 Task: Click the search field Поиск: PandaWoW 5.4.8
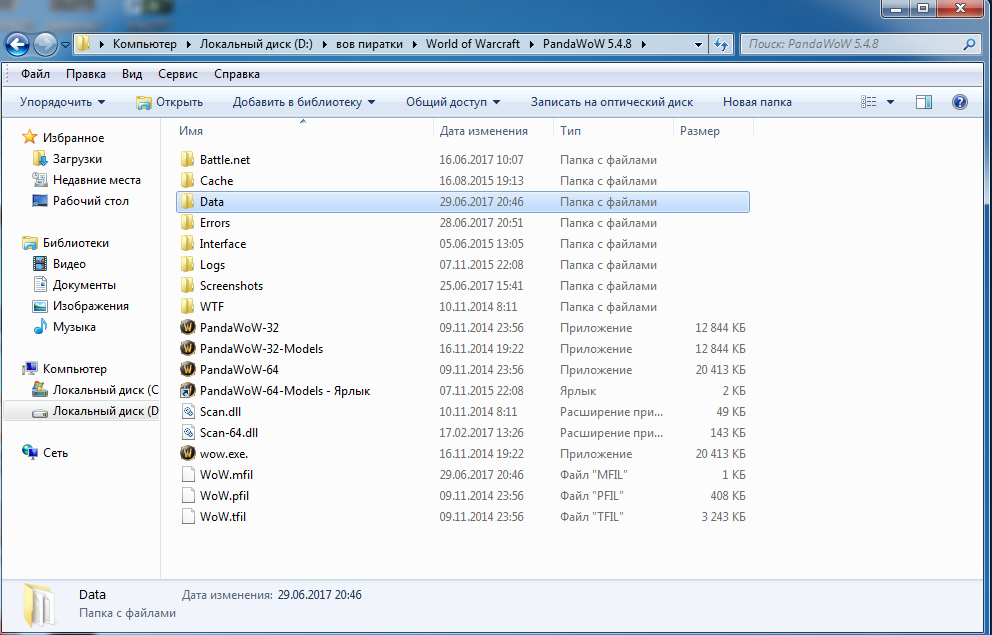[x=852, y=45]
